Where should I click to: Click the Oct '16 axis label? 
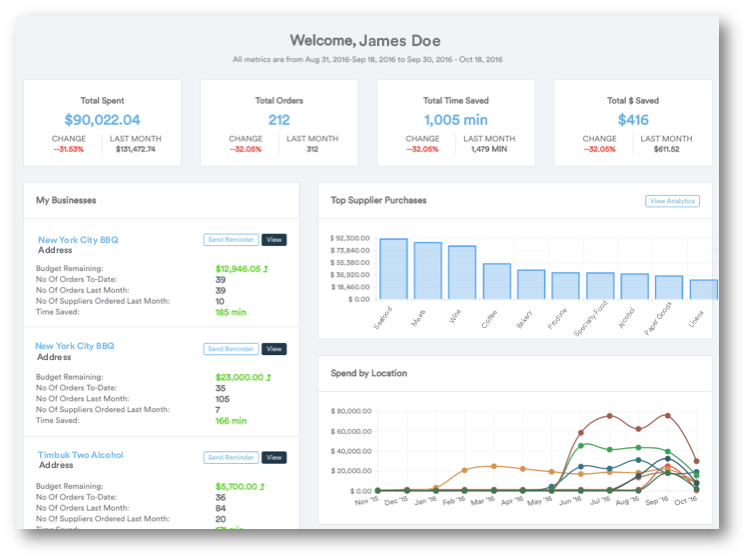click(x=686, y=501)
